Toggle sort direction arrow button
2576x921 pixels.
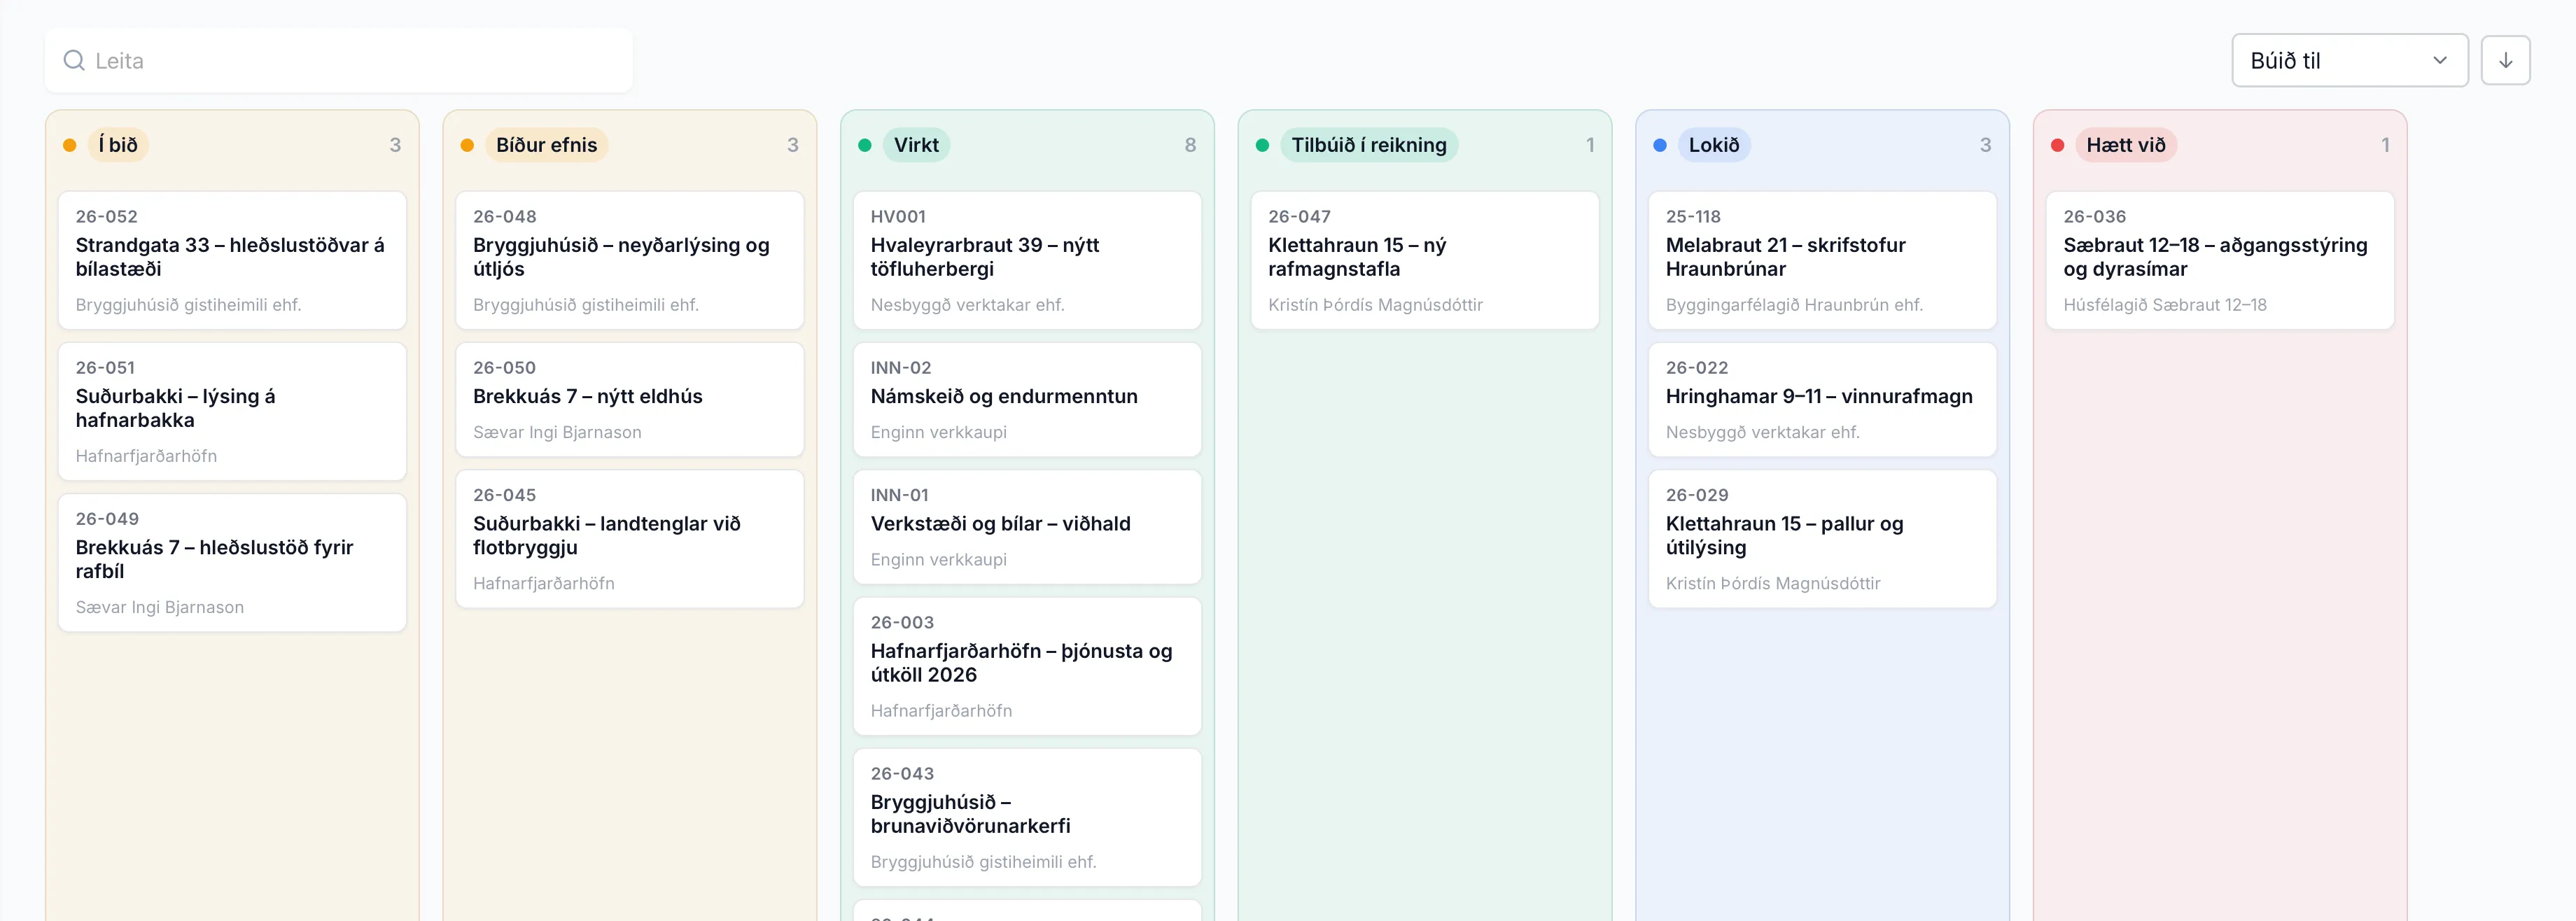2505,61
